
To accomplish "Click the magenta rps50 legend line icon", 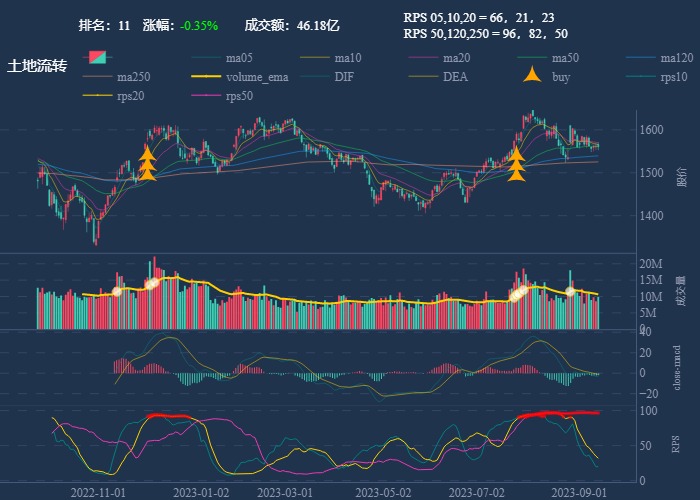I will pyautogui.click(x=206, y=96).
